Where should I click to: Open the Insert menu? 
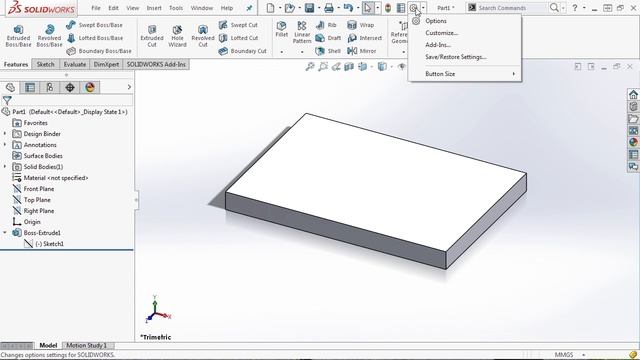pos(154,8)
